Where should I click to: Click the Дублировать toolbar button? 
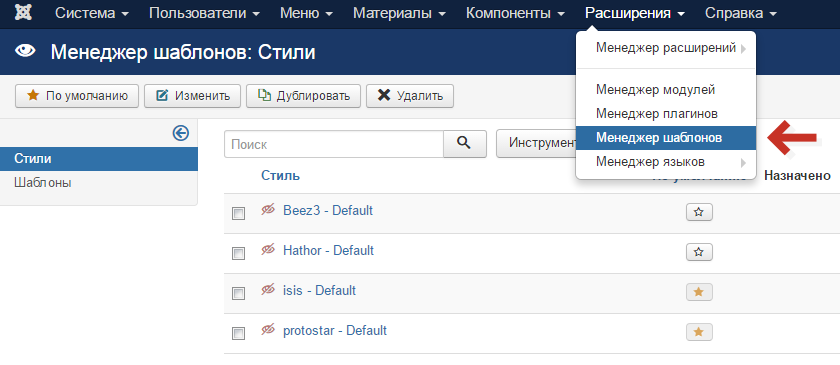coord(303,96)
